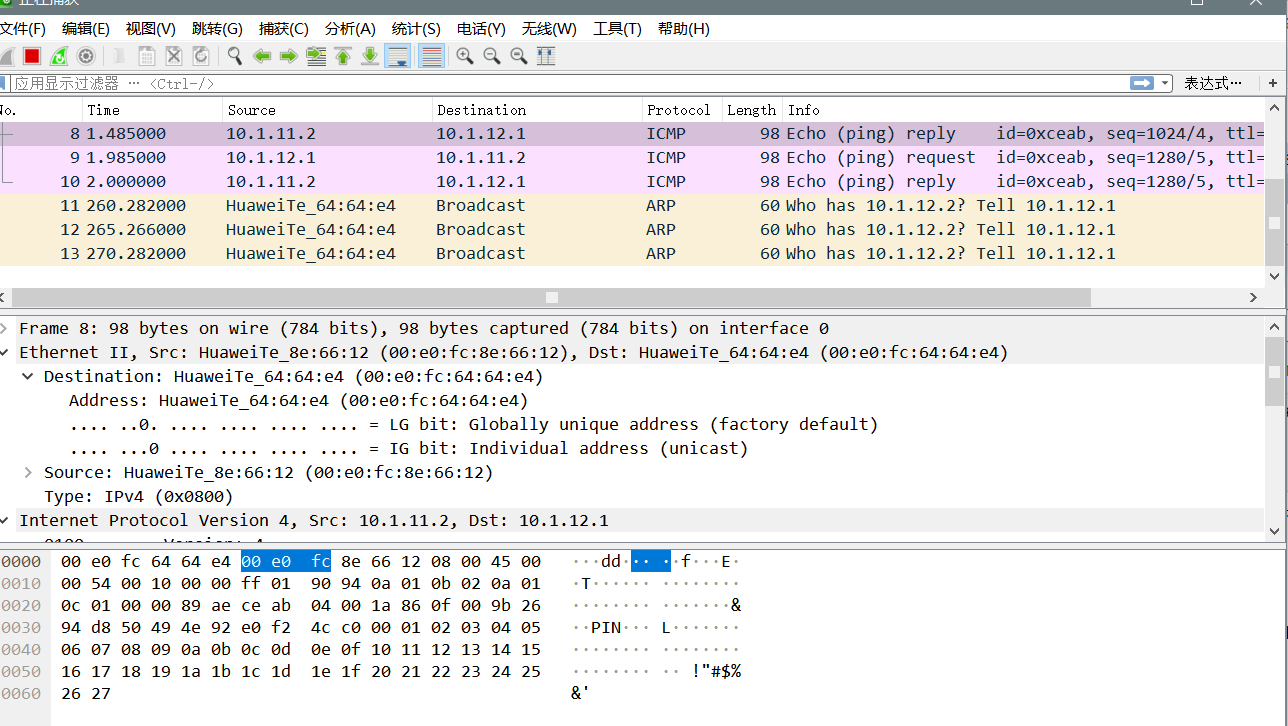
Task: Click the 表达式 button
Action: pyautogui.click(x=1213, y=84)
